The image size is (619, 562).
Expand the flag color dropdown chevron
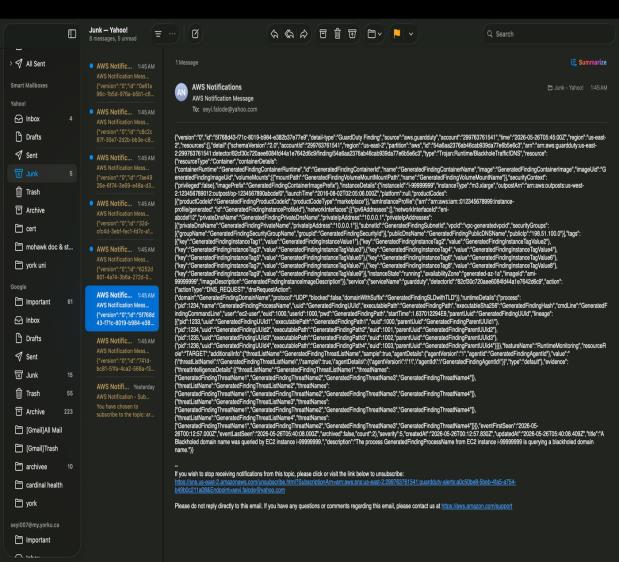[x=411, y=34]
